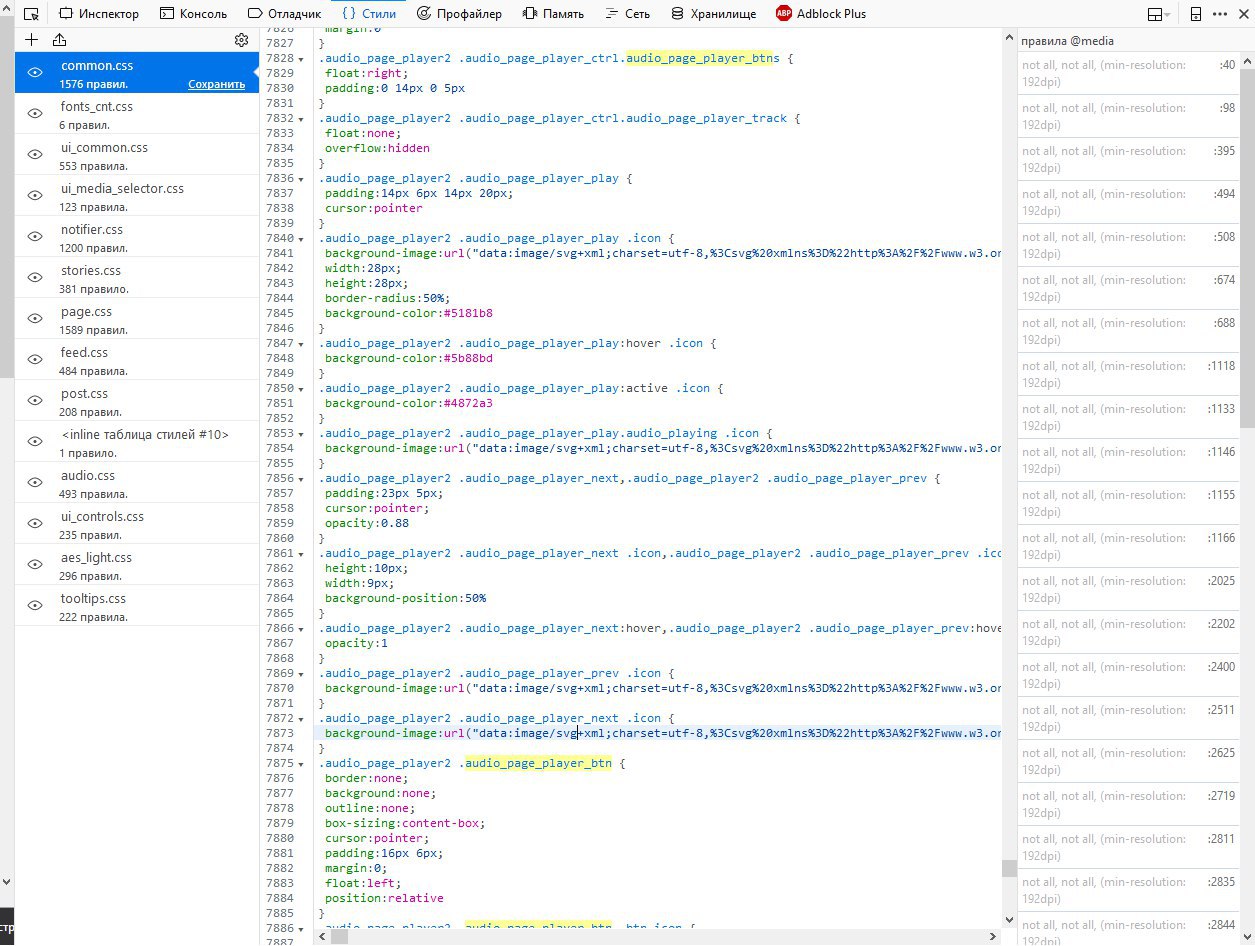This screenshot has height=946, width=1255.
Task: Click the Сохранить link for common.css
Action: click(216, 84)
